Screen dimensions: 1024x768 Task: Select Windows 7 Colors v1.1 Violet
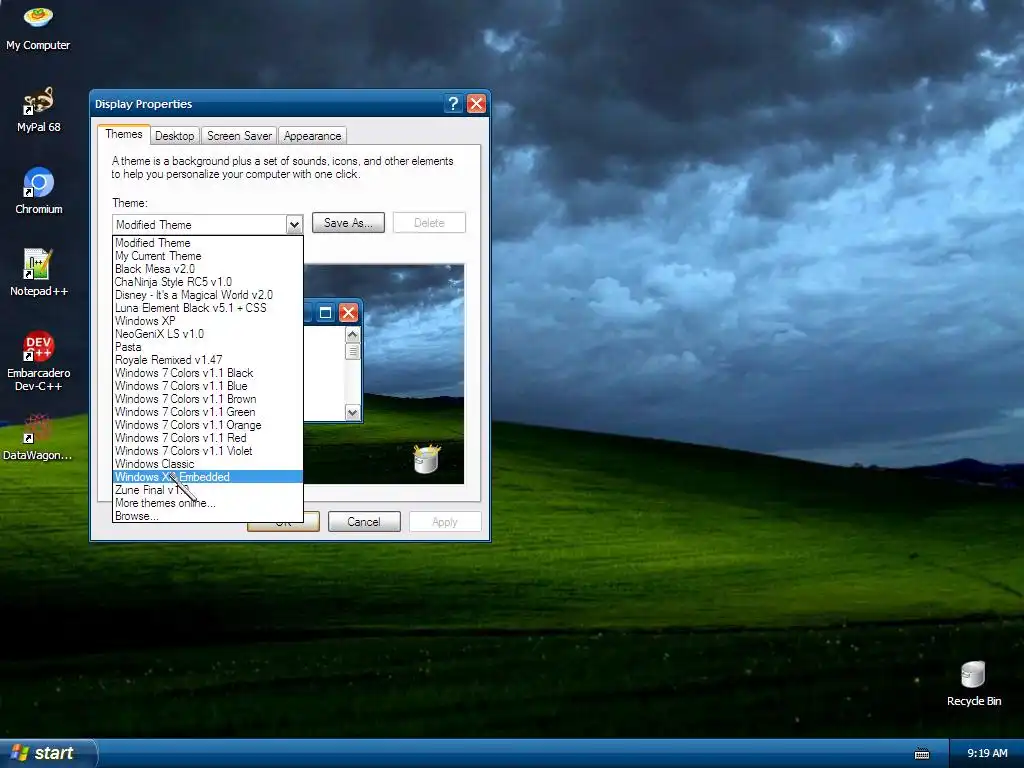coord(208,451)
